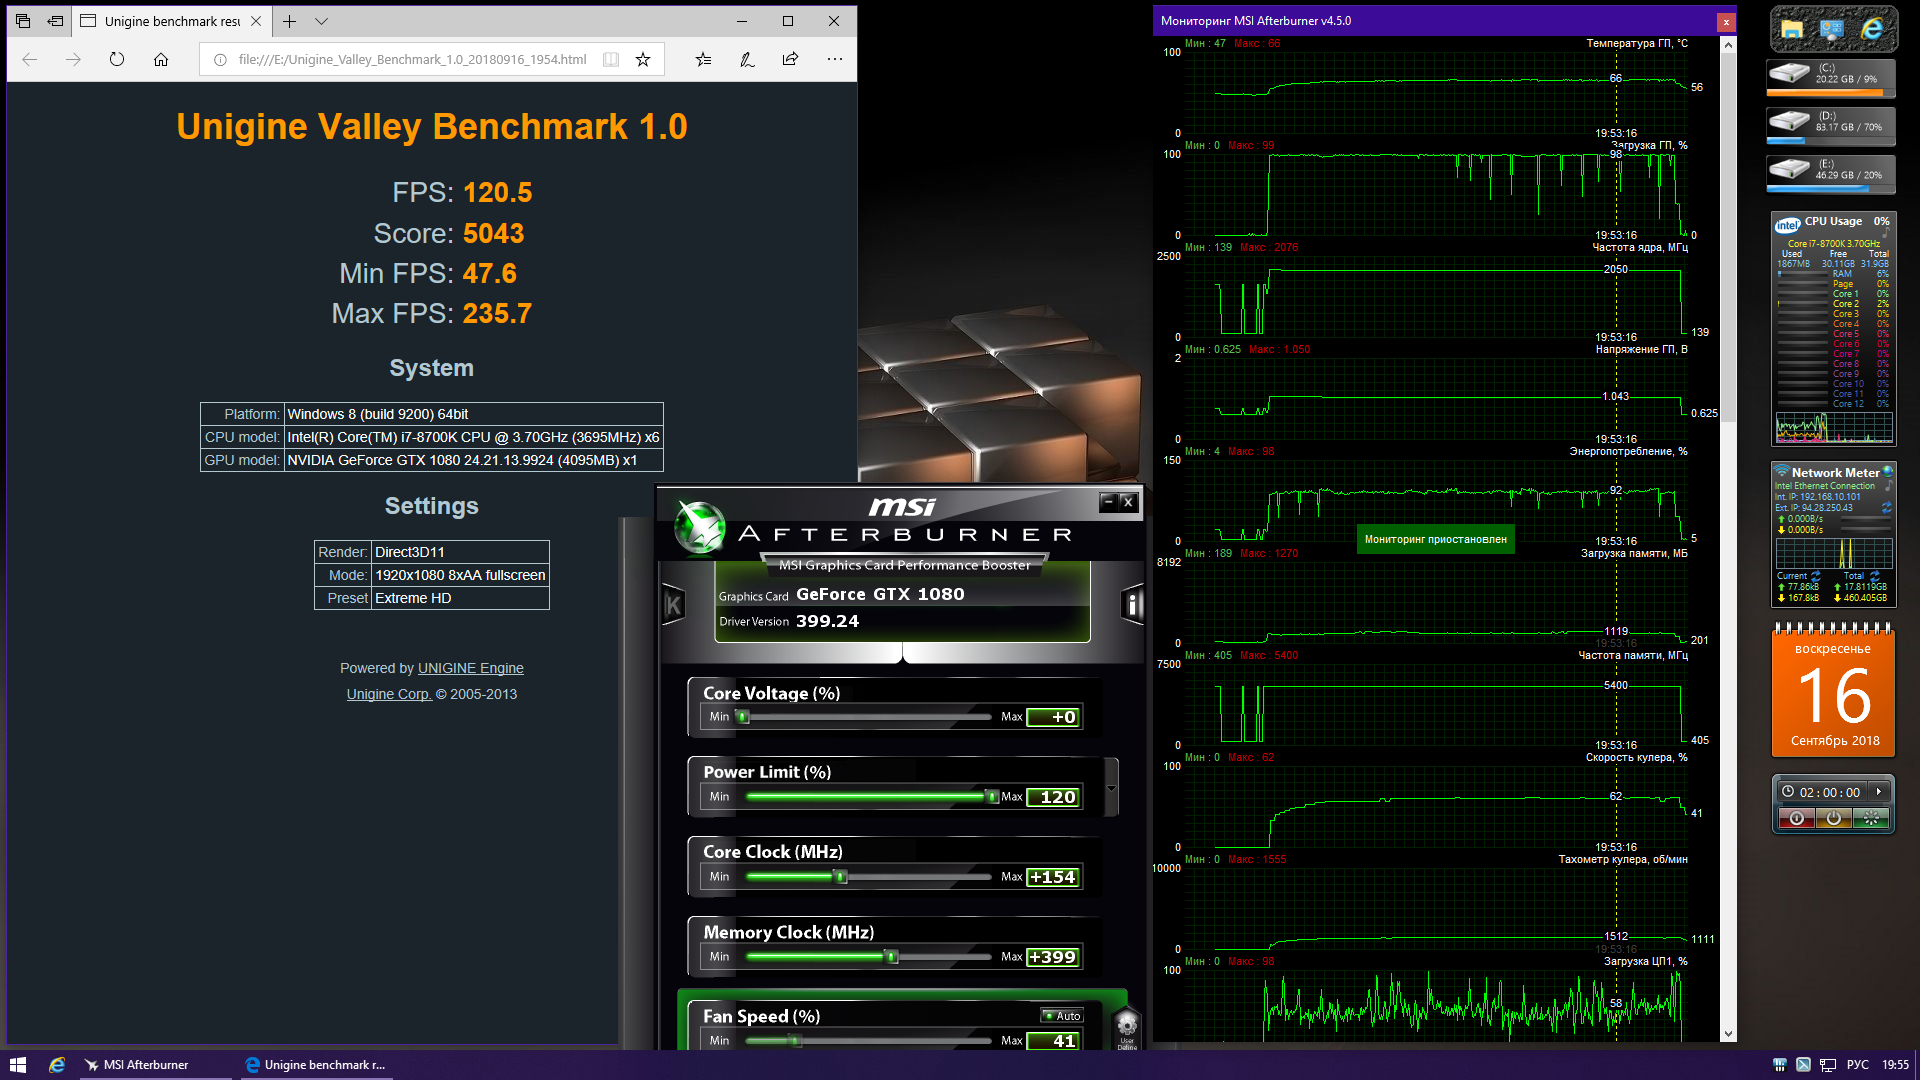Open Kombustor with the K button
The width and height of the screenshot is (1920, 1080).
click(x=673, y=604)
